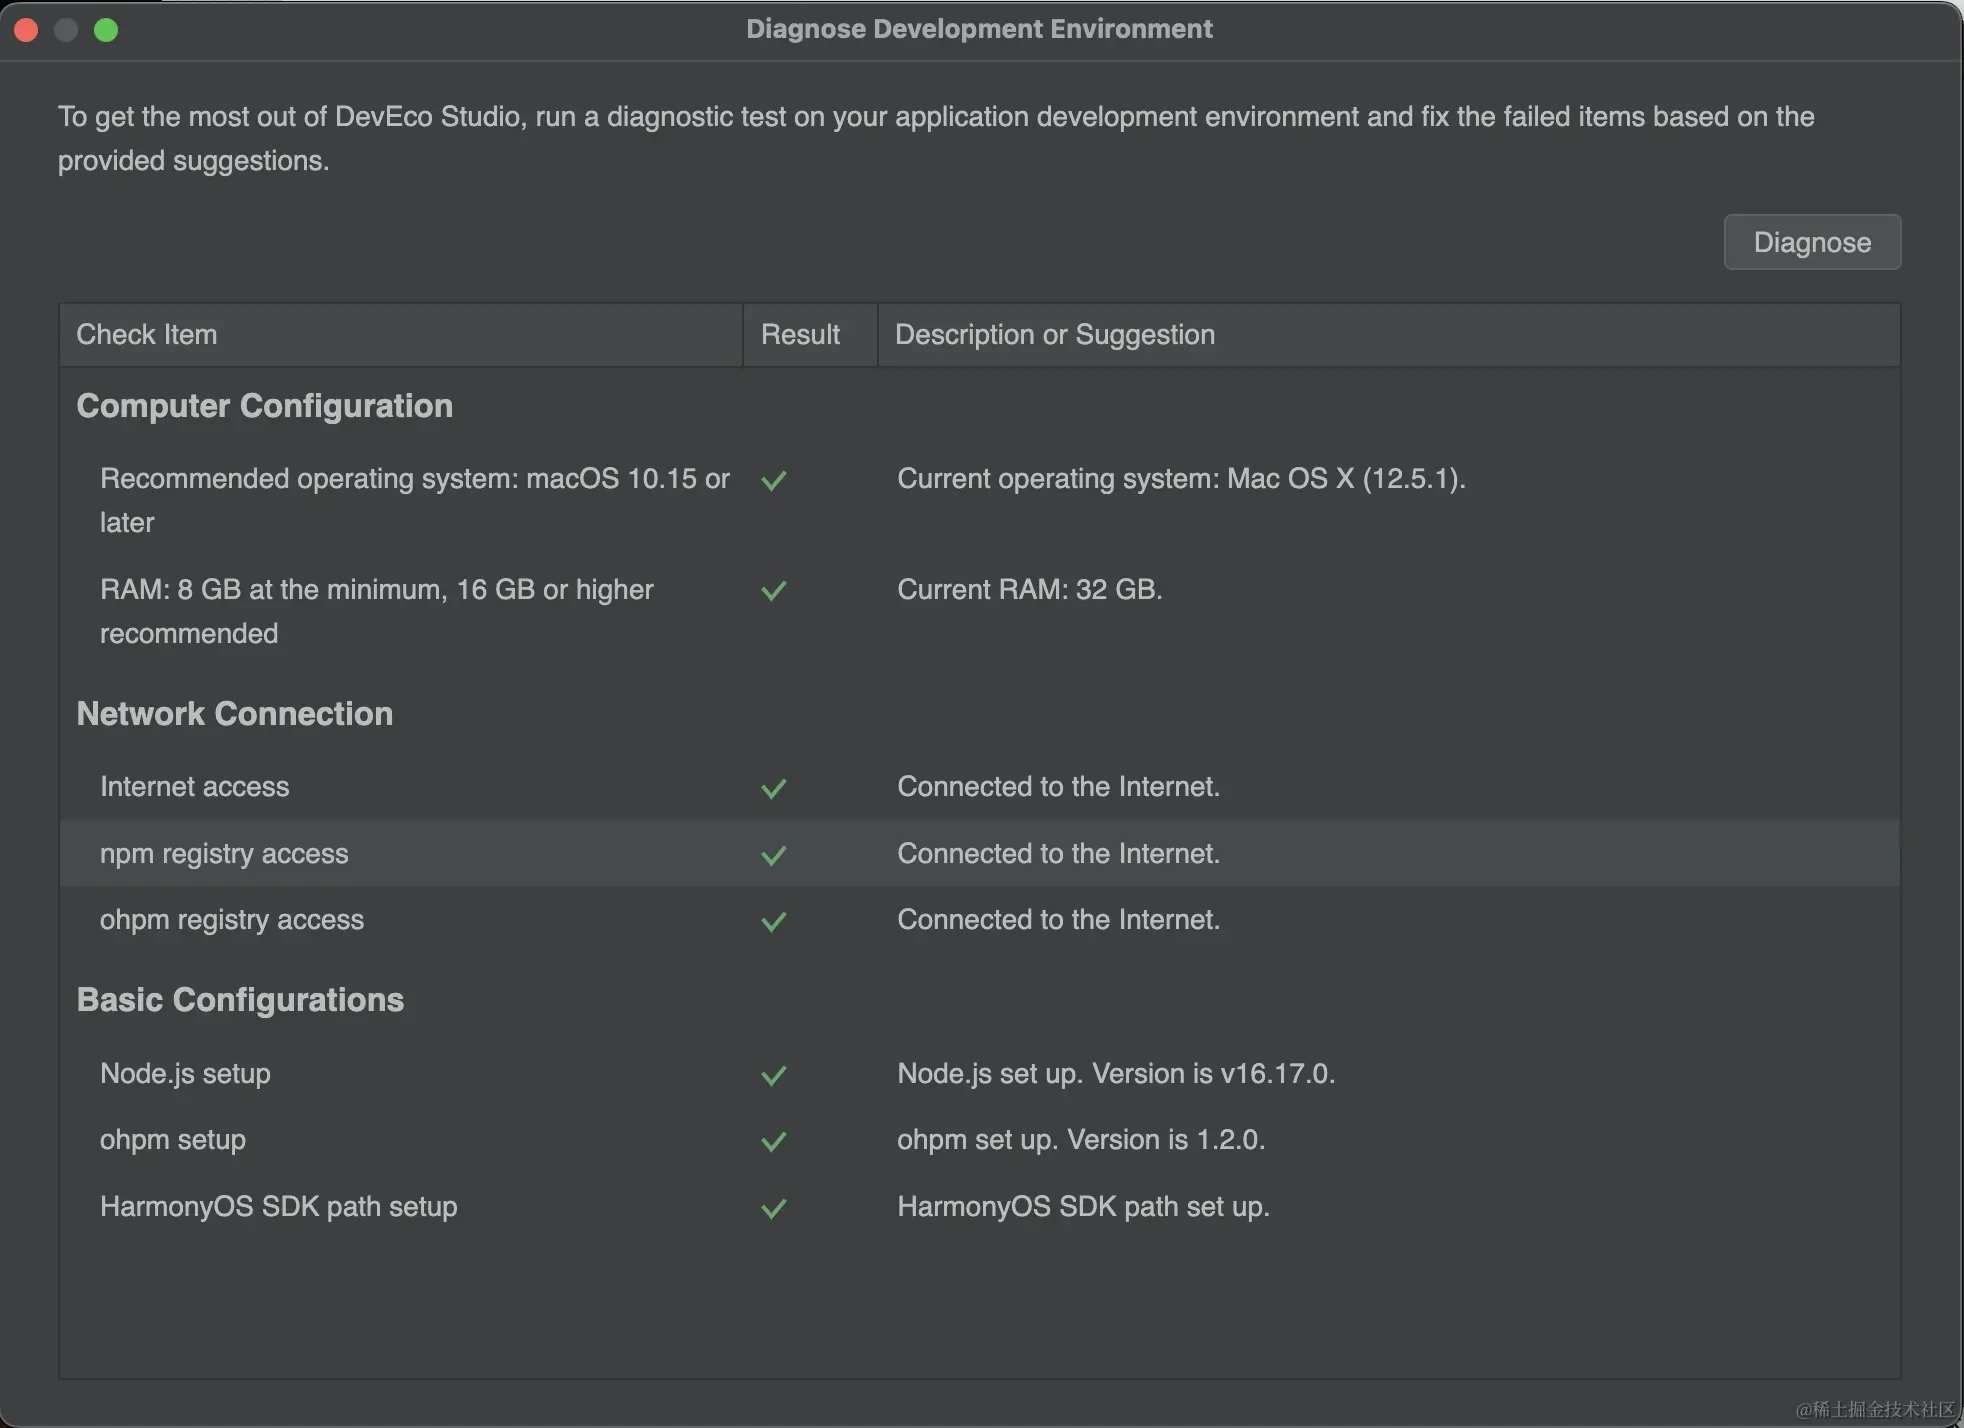Click the operating system check mark icon
The image size is (1964, 1428).
(x=773, y=480)
